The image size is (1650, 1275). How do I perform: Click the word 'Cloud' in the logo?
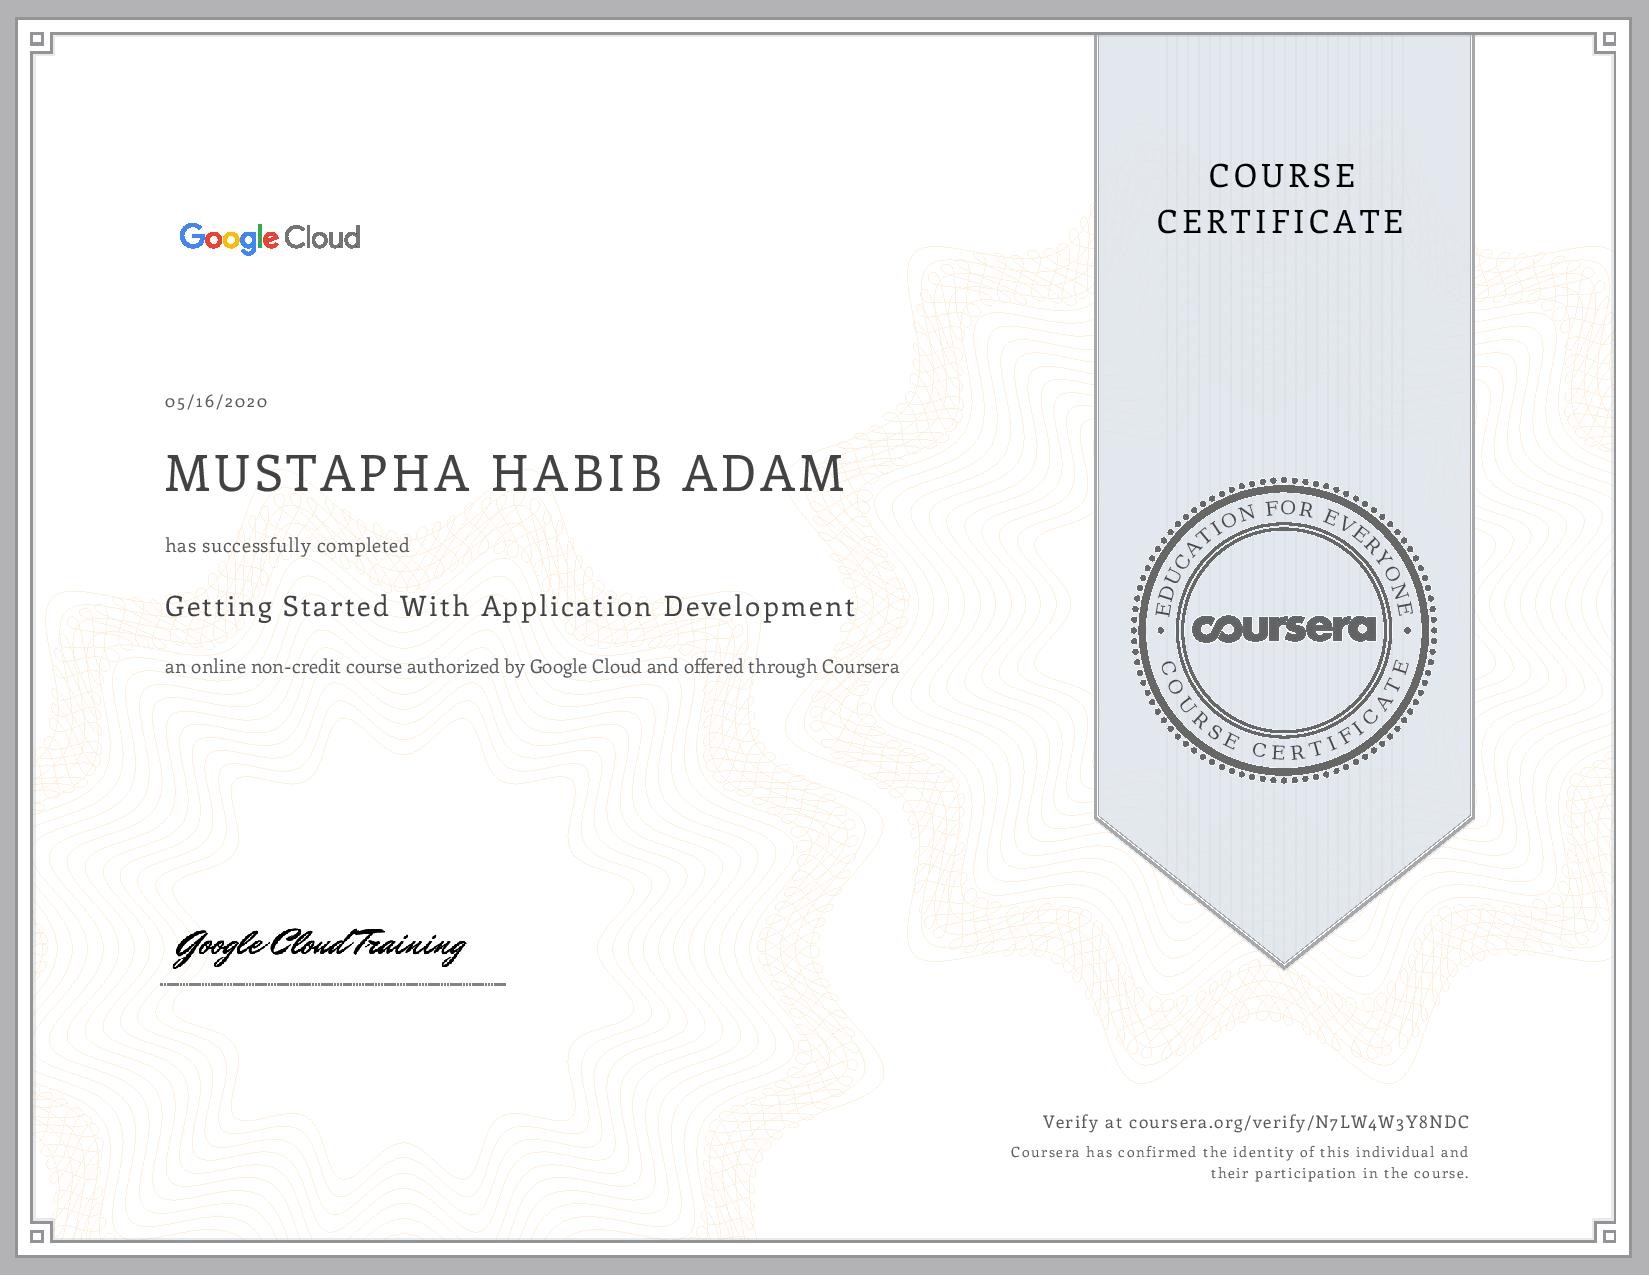coord(322,237)
